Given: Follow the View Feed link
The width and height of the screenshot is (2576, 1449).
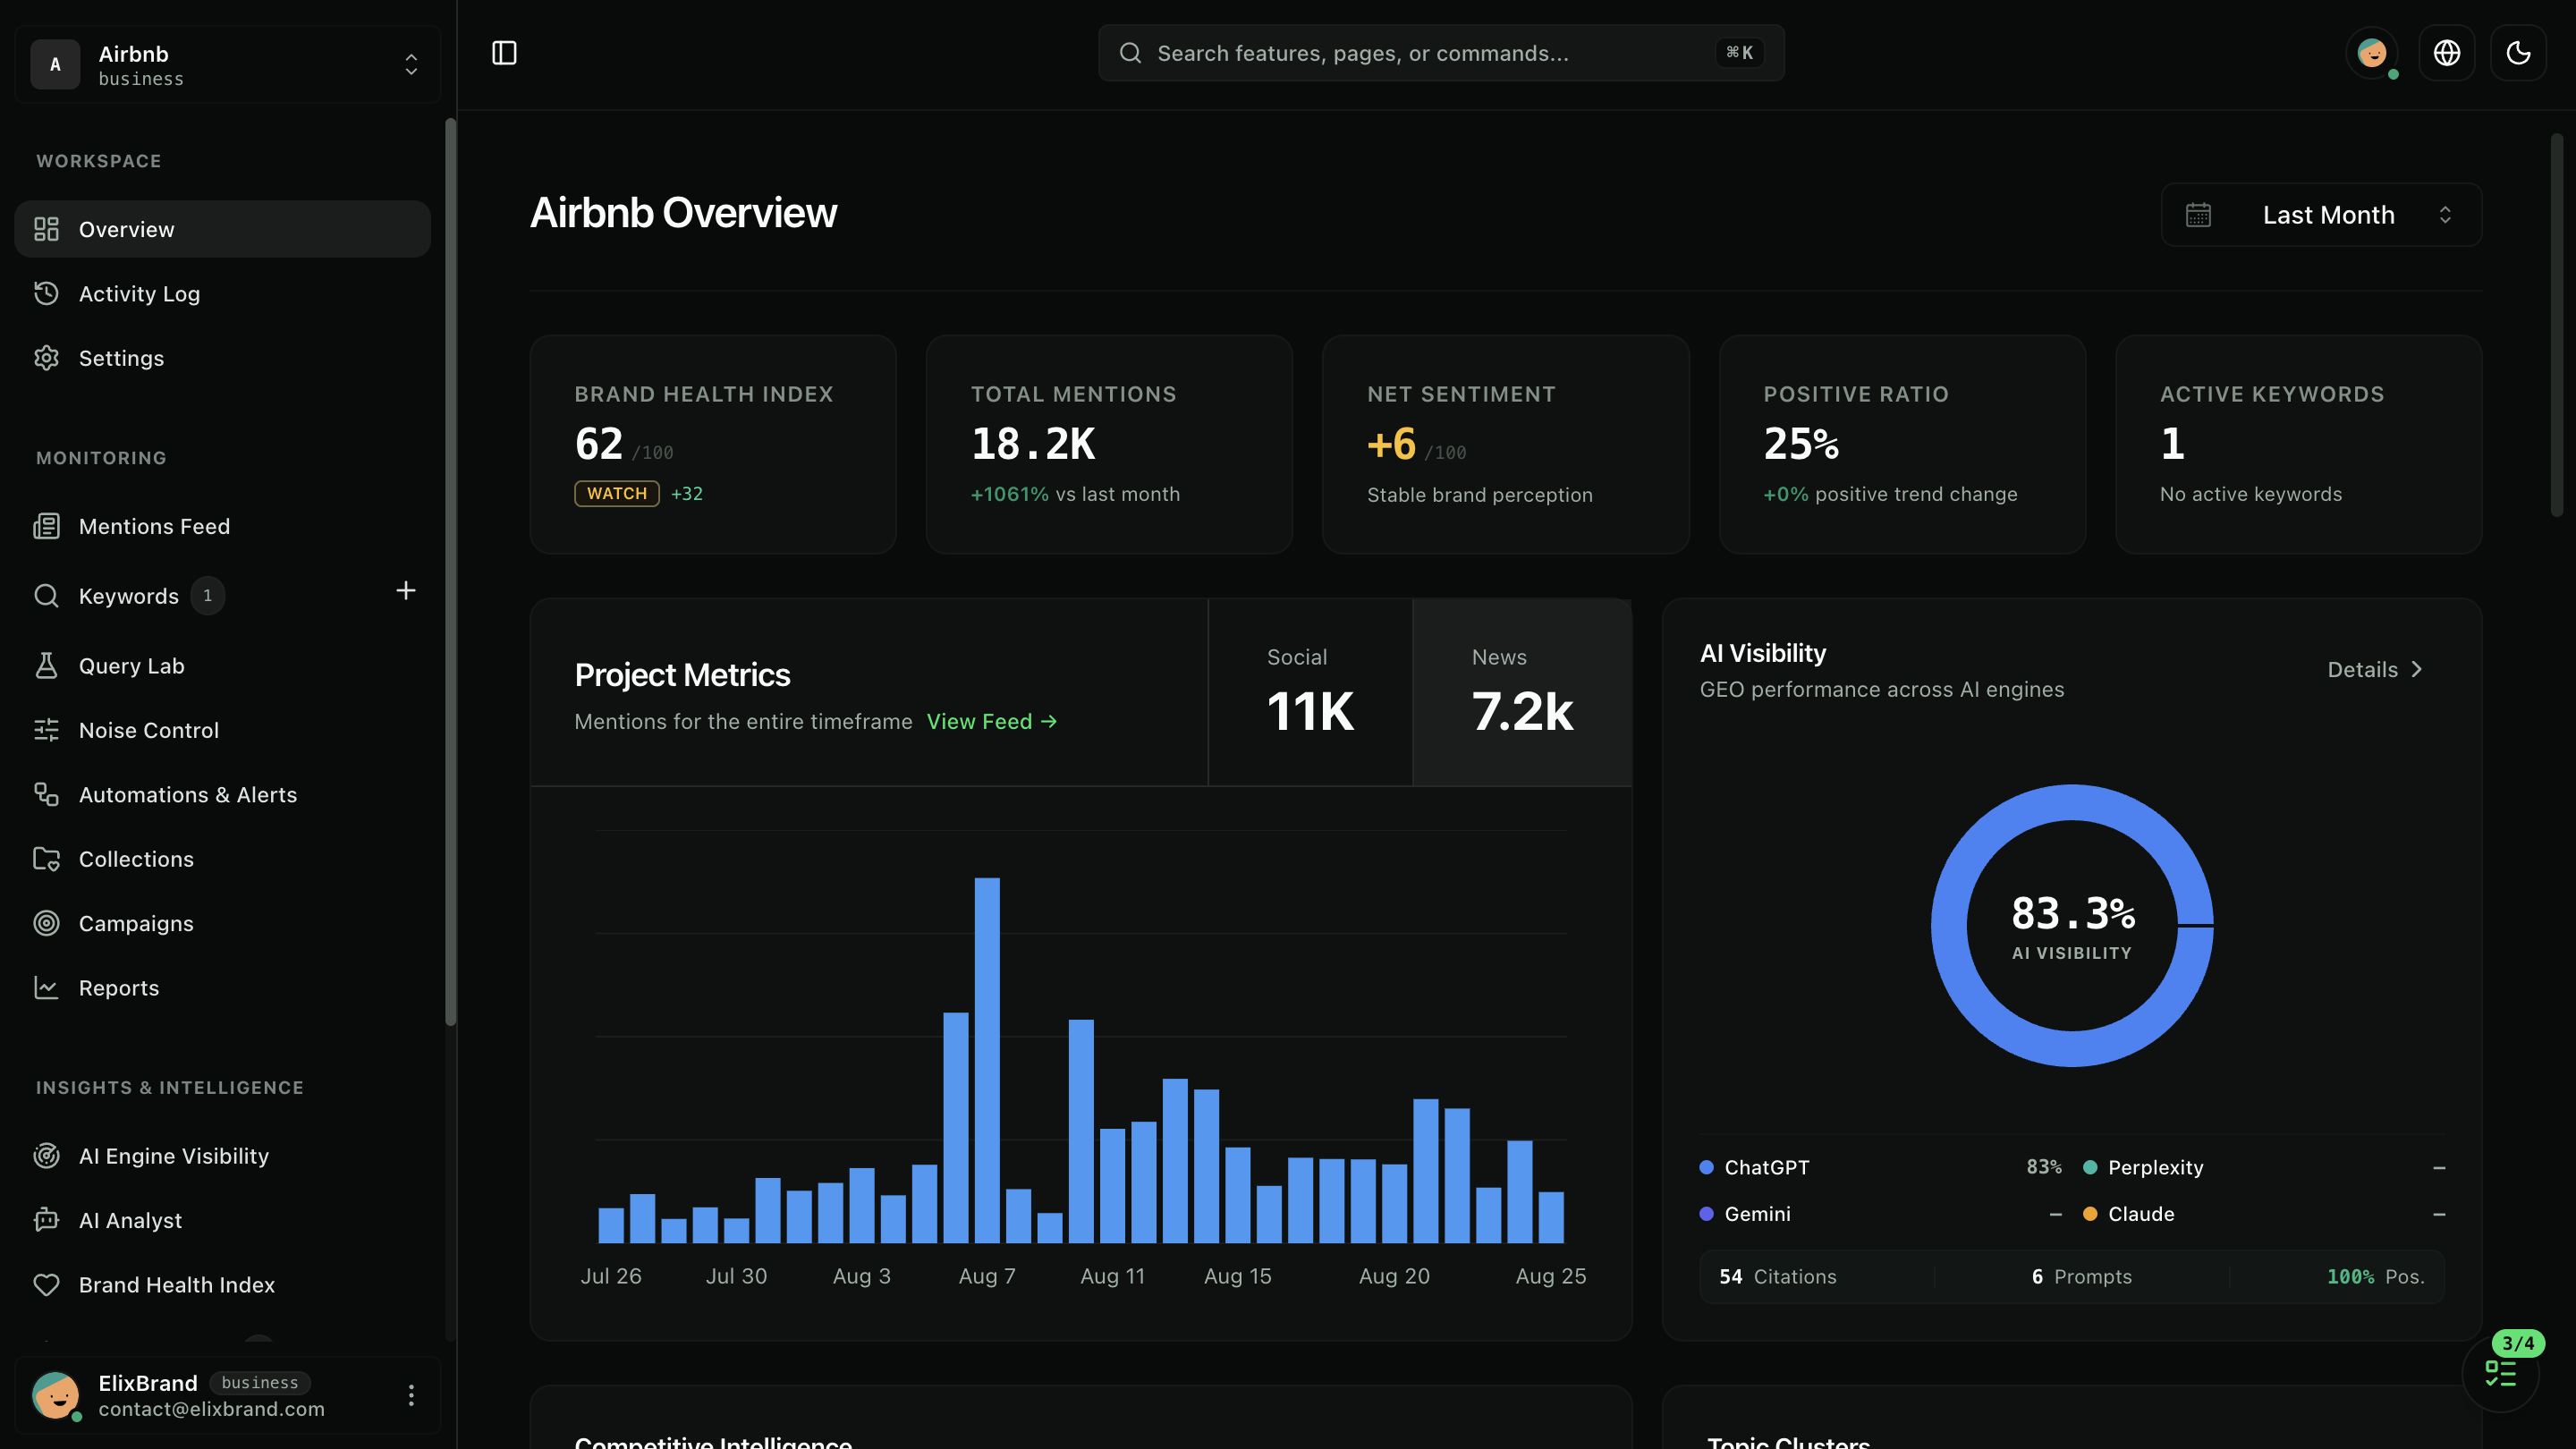Looking at the screenshot, I should click(x=991, y=722).
